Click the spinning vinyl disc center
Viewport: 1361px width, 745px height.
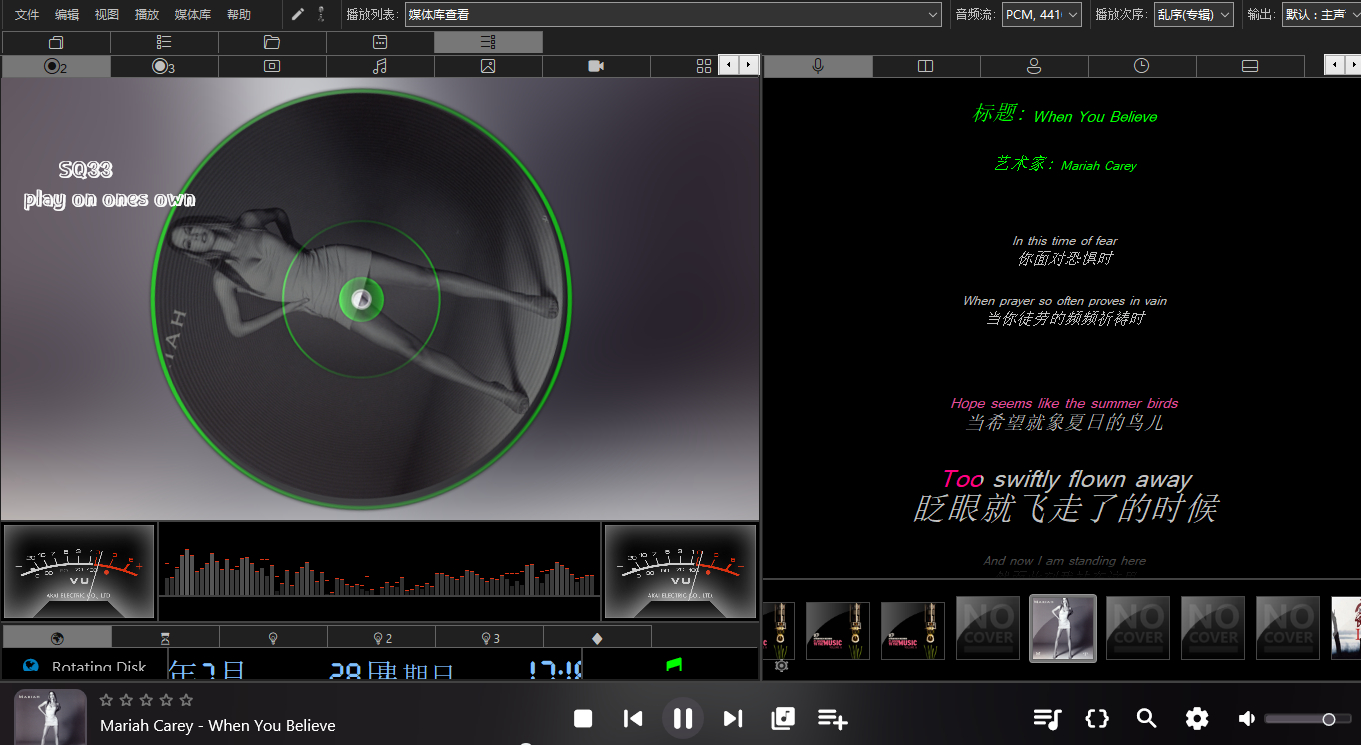point(361,298)
